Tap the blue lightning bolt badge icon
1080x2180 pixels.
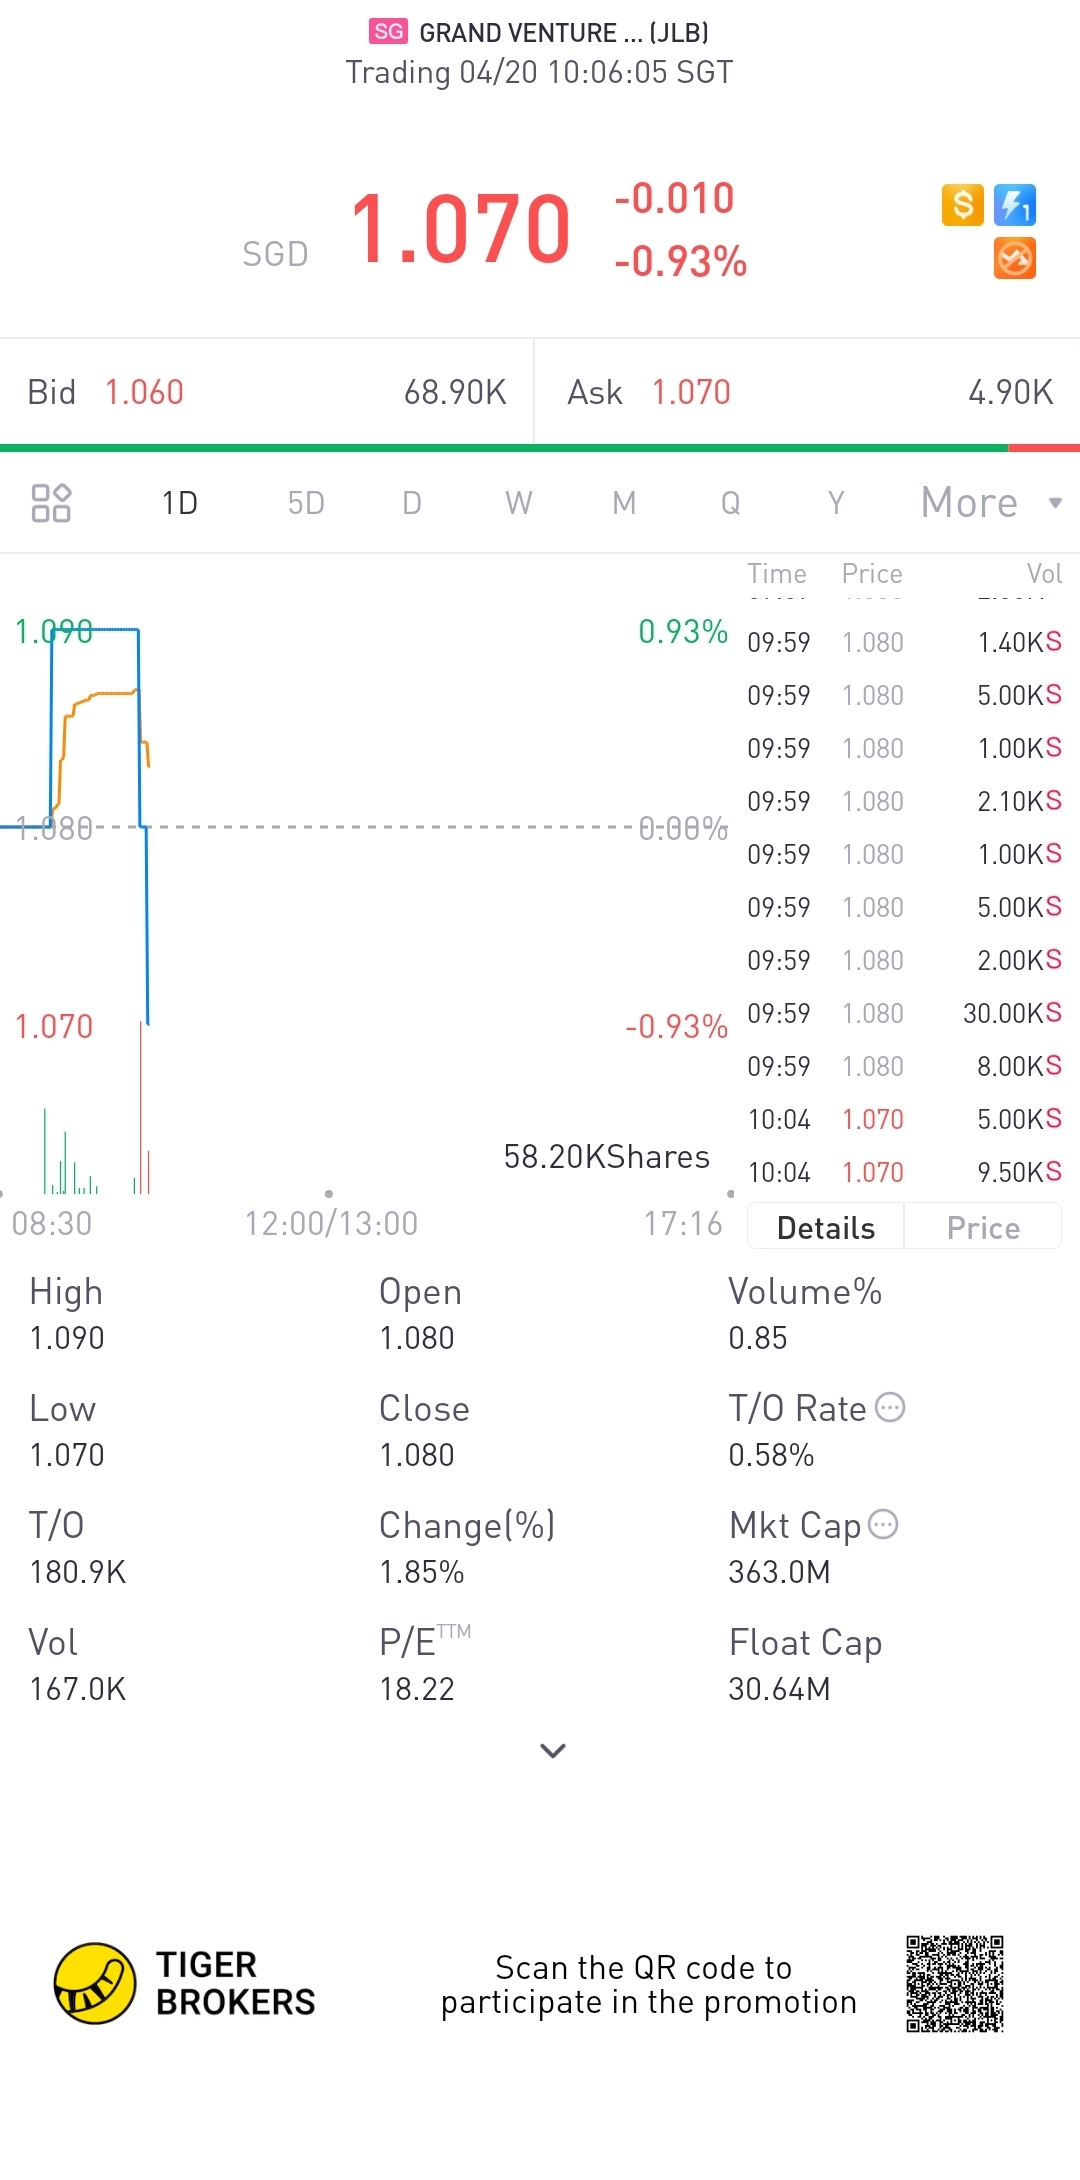[1015, 205]
